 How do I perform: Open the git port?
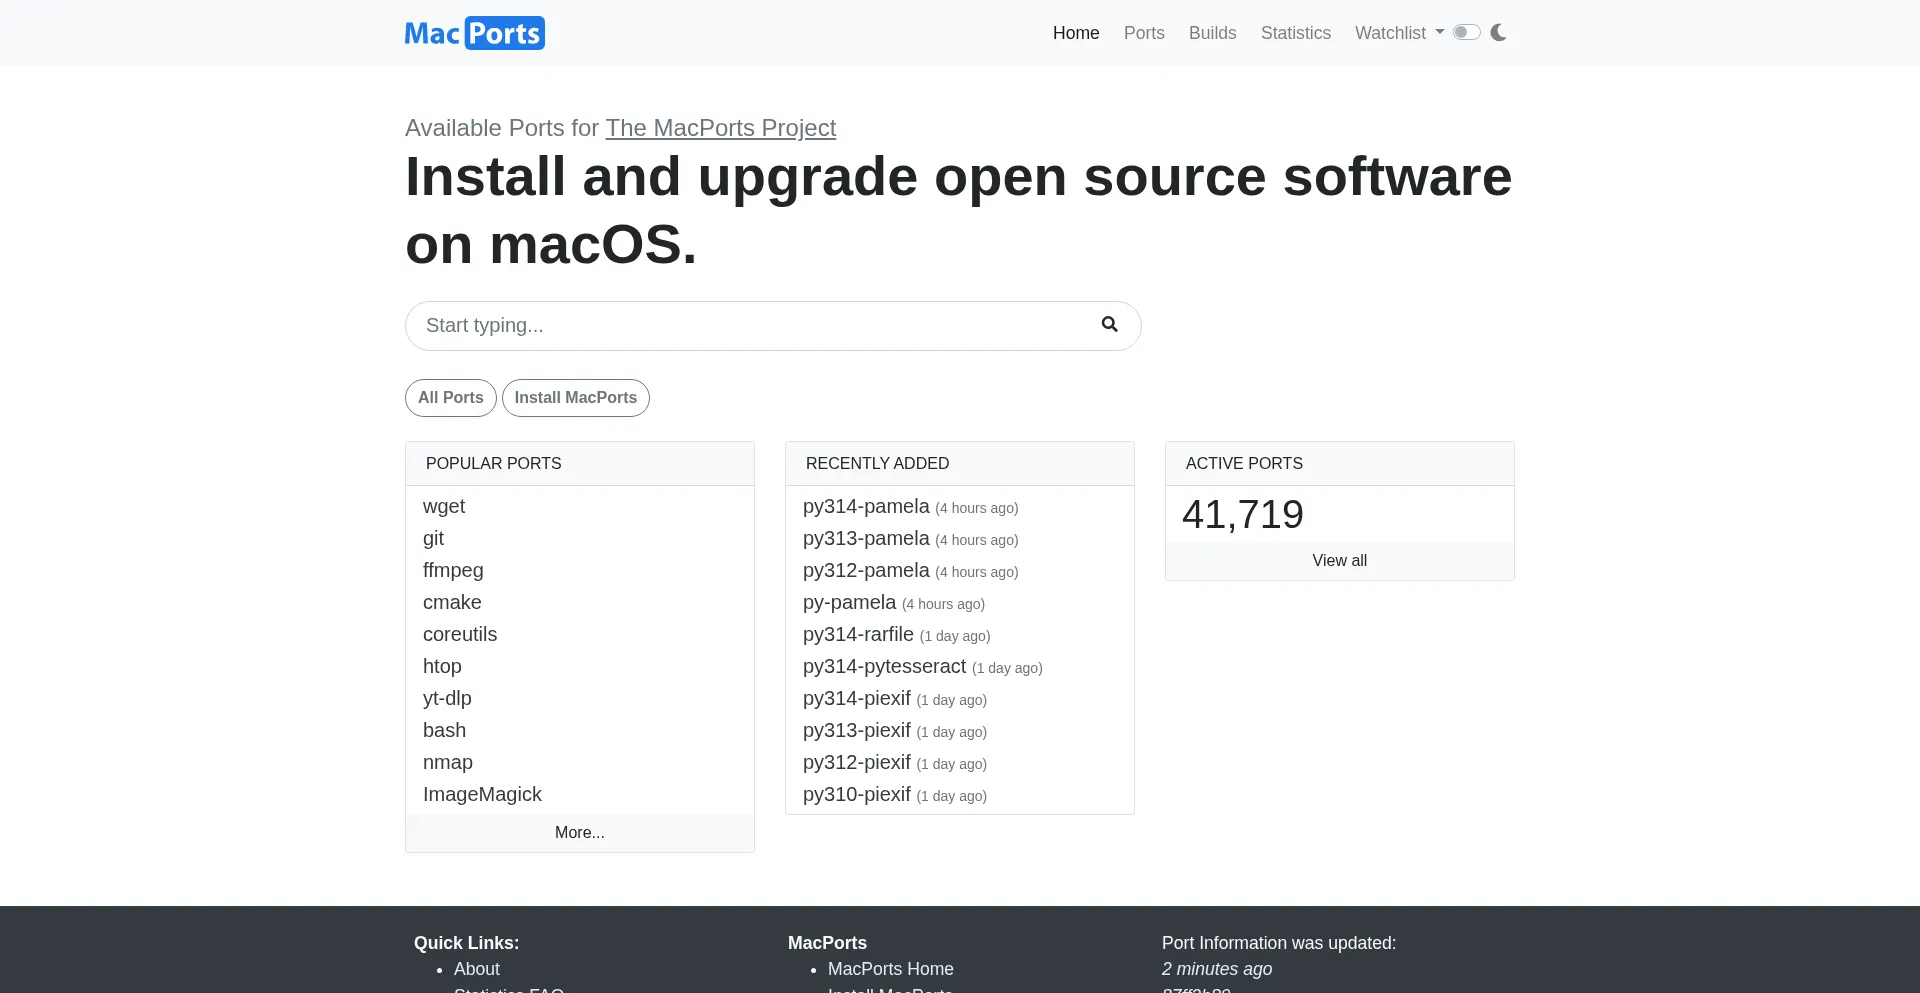click(x=433, y=538)
